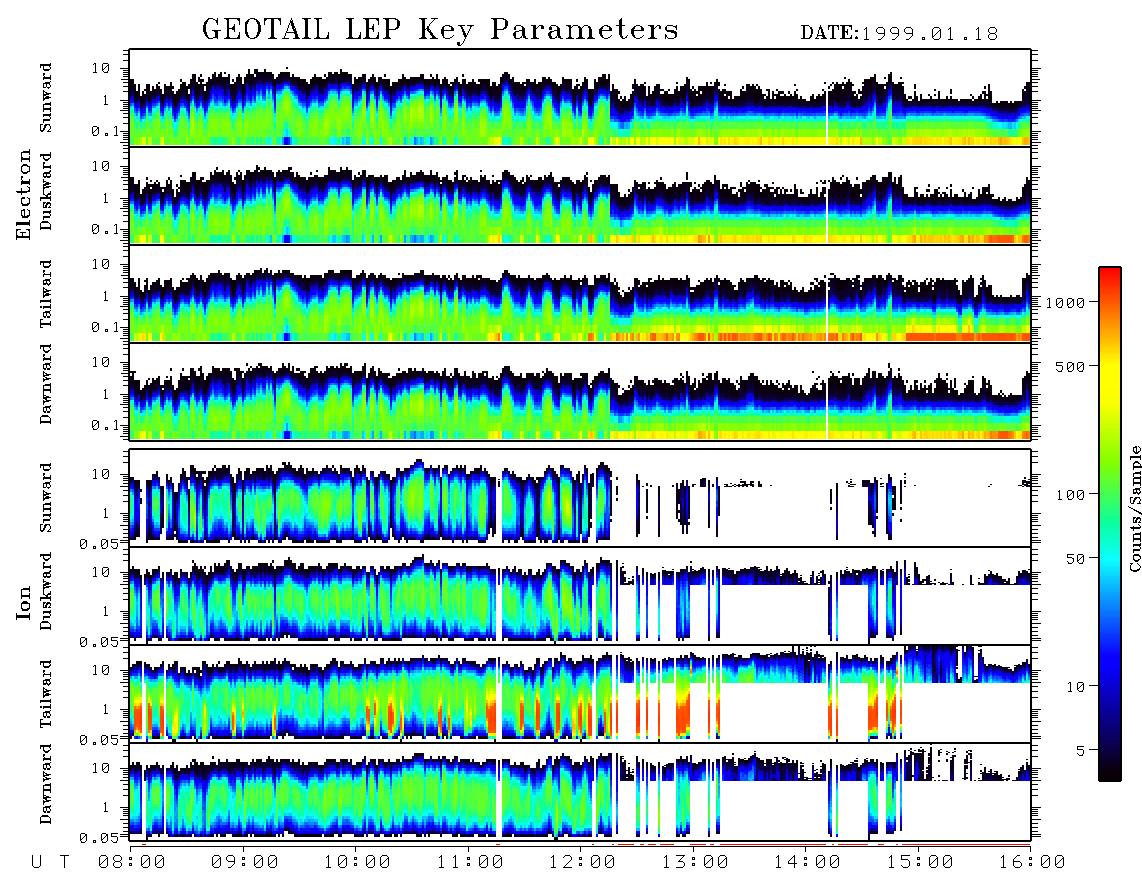The height and width of the screenshot is (880, 1142).
Task: Click inside the Ion Tailward spectrogram panel
Action: click(x=580, y=693)
